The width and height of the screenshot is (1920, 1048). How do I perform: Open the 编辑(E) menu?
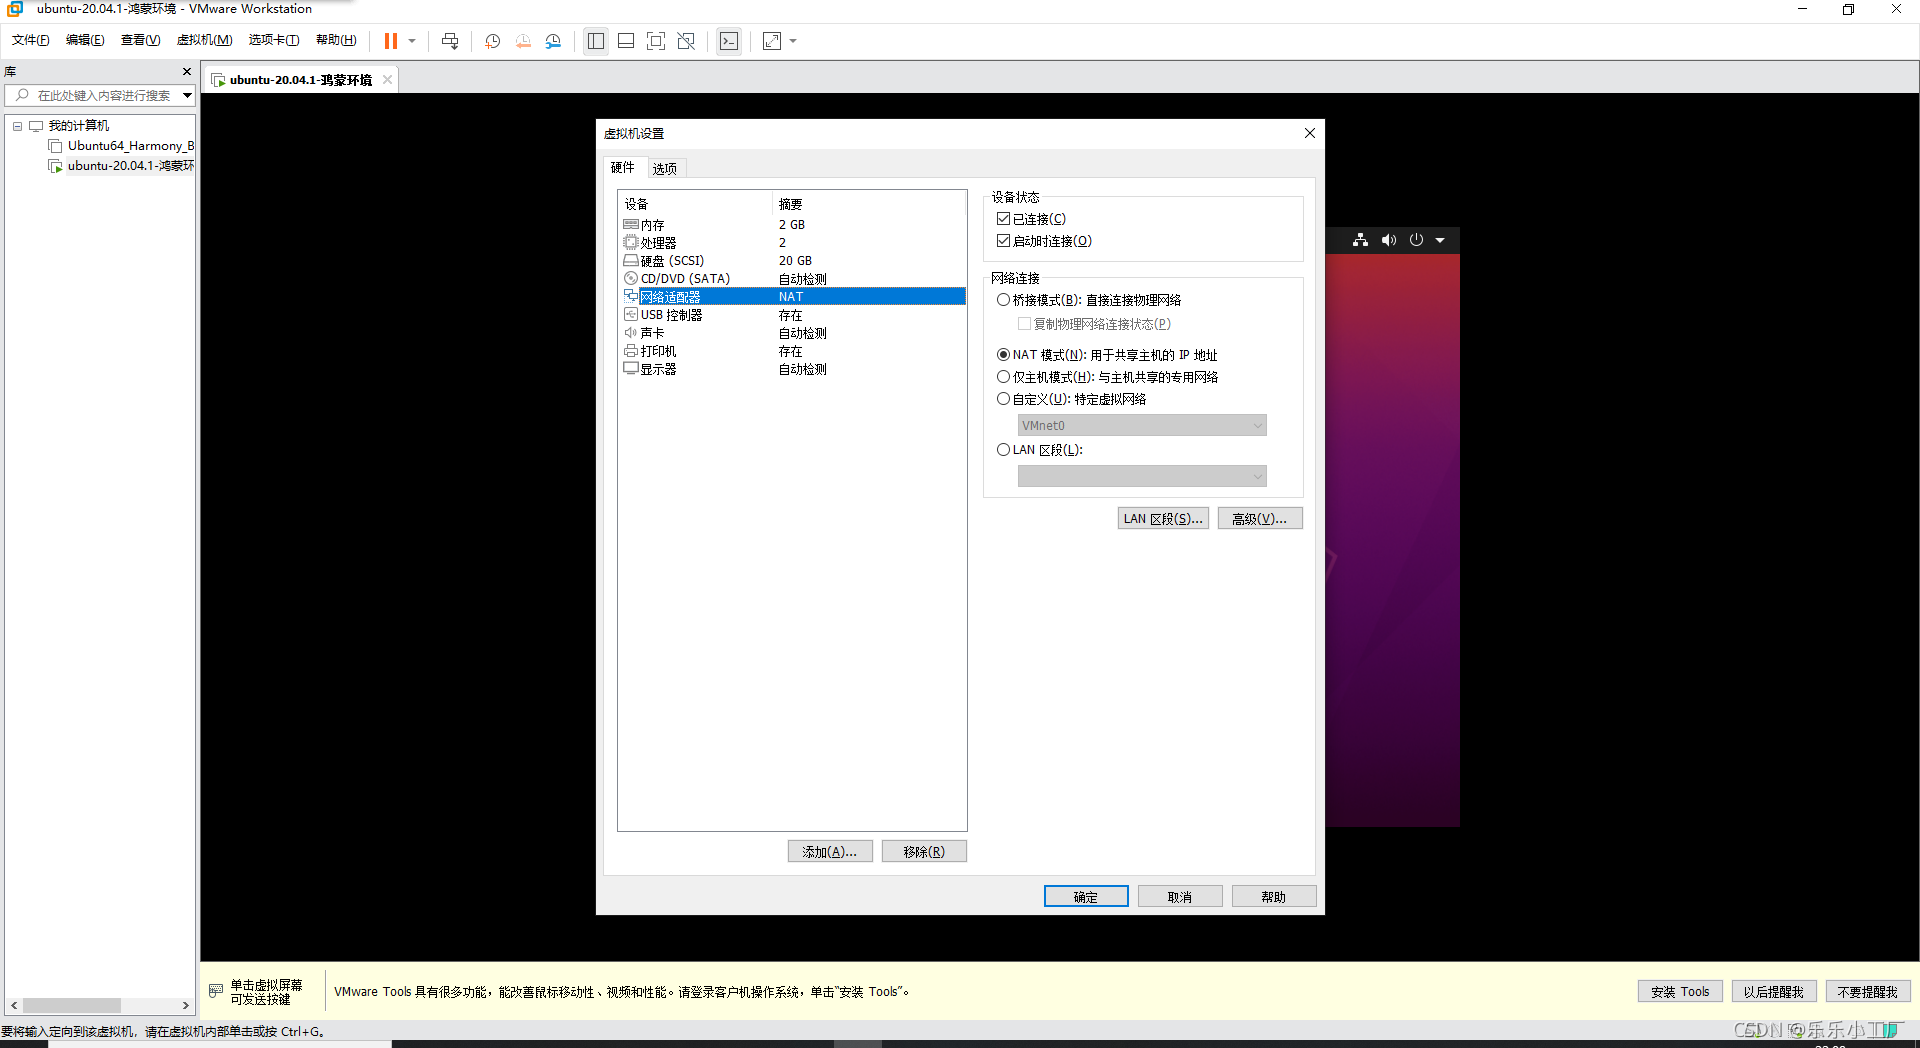pos(85,40)
